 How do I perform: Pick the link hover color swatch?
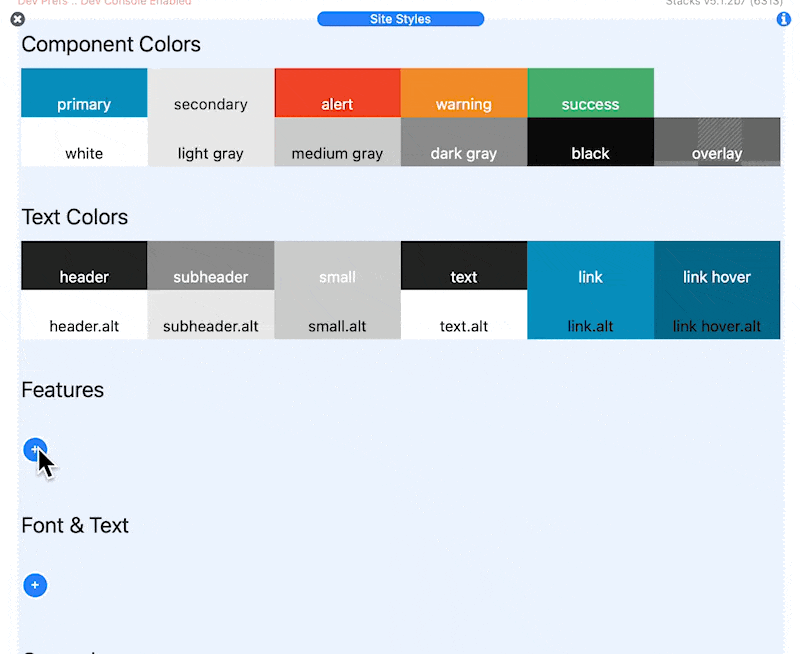[717, 266]
